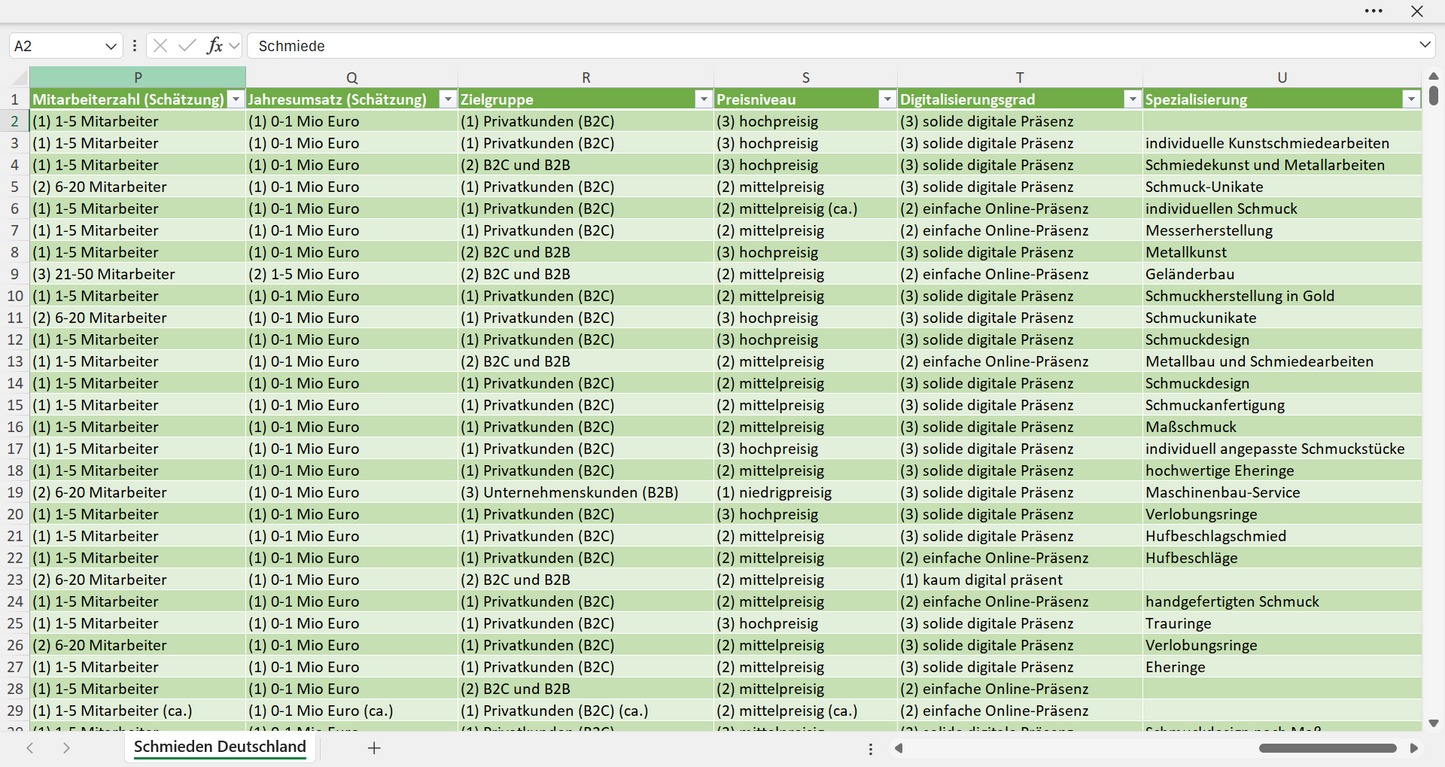Click tab bar split handle dots
This screenshot has width=1445, height=767.
point(871,748)
